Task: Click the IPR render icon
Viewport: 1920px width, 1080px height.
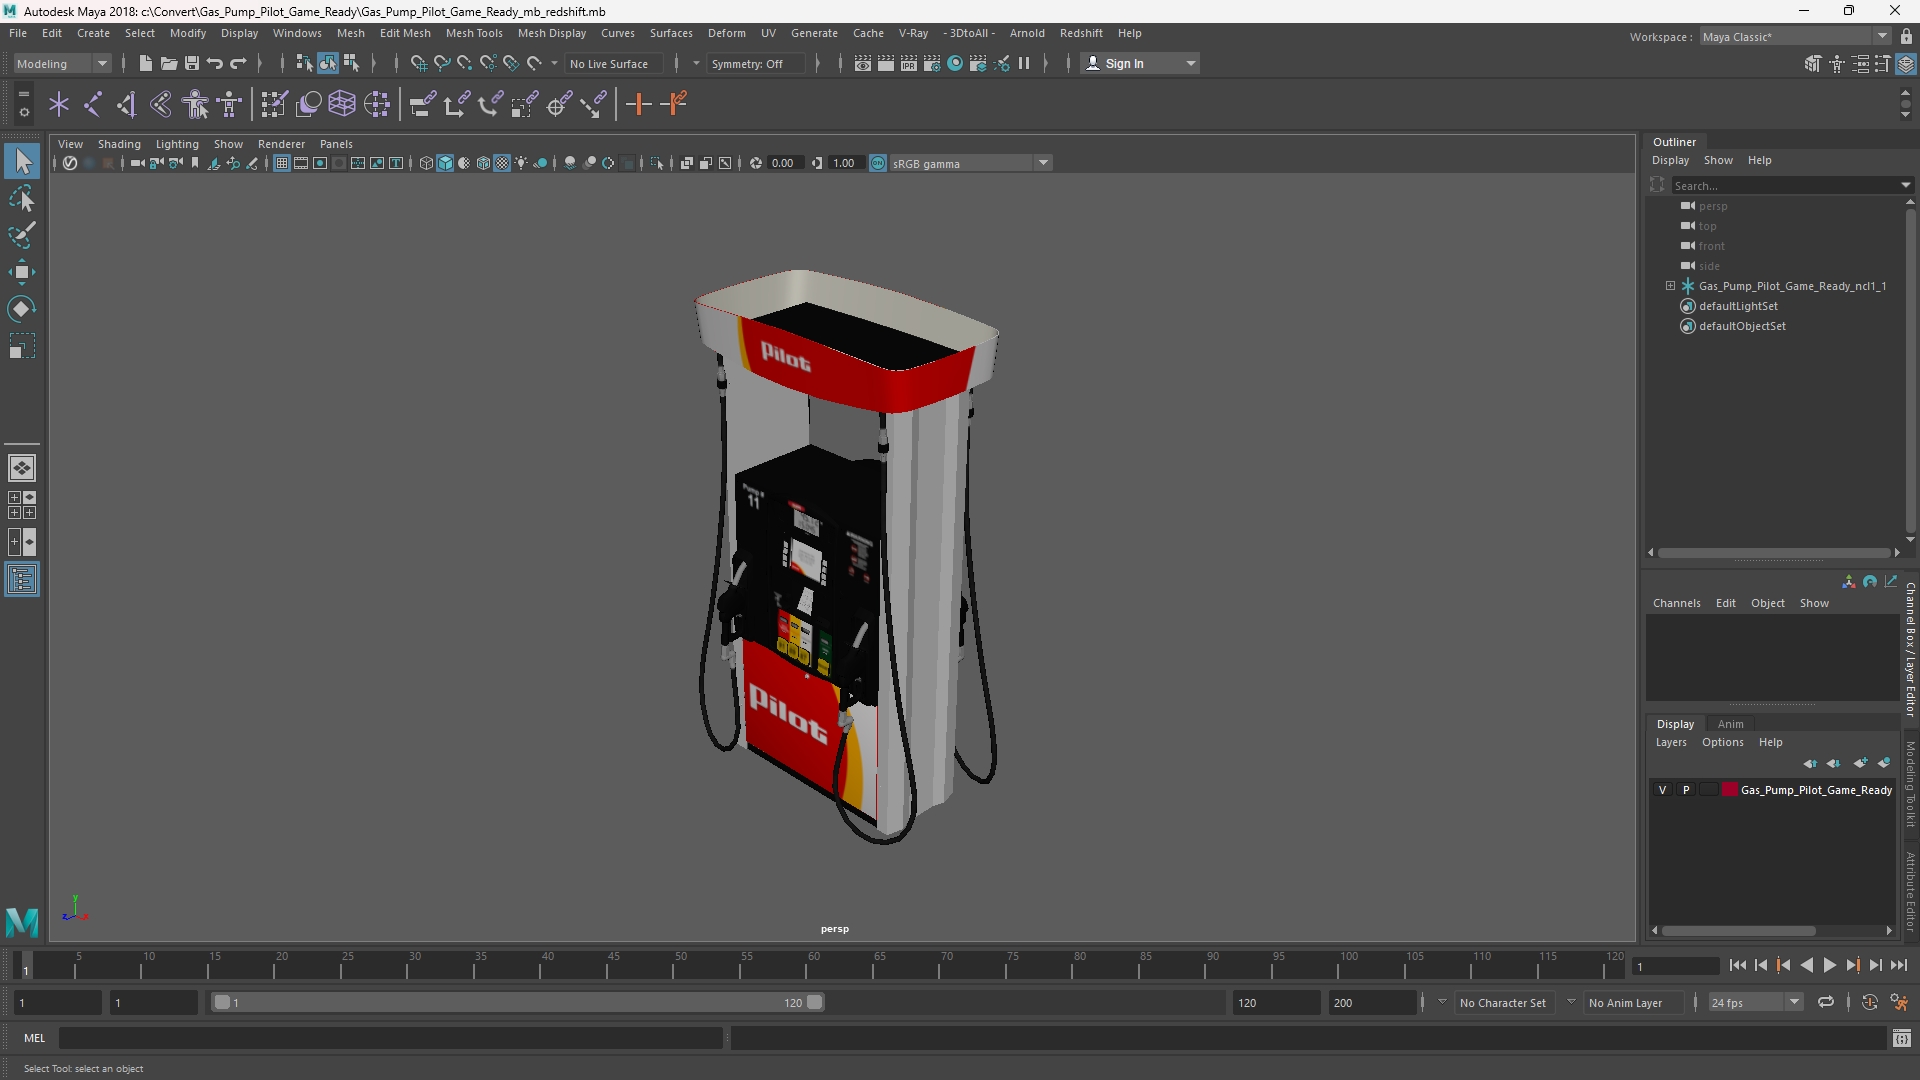Action: [x=909, y=63]
